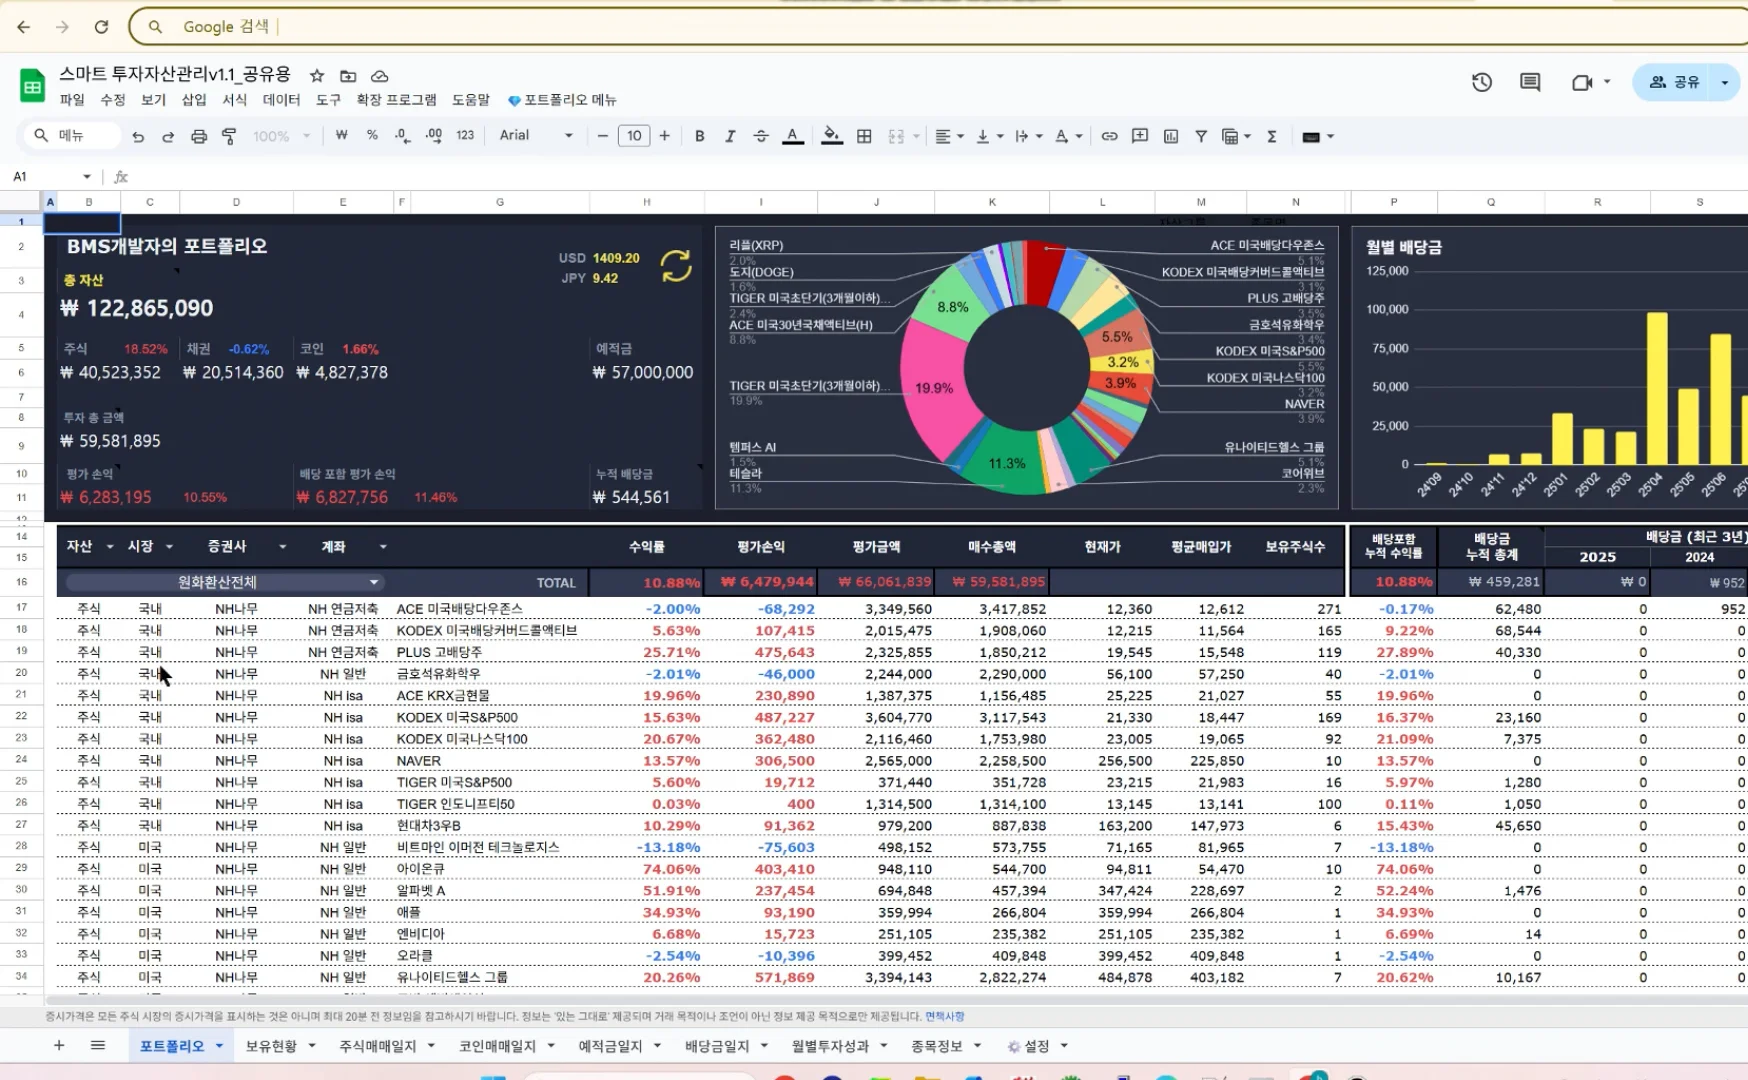The width and height of the screenshot is (1748, 1080).
Task: Toggle bold formatting
Action: tap(699, 136)
